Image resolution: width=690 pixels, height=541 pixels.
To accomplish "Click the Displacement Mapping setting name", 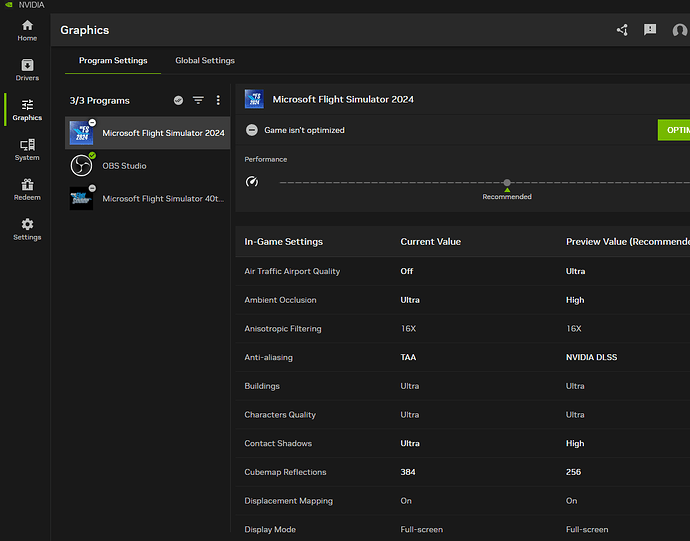I will [x=289, y=501].
